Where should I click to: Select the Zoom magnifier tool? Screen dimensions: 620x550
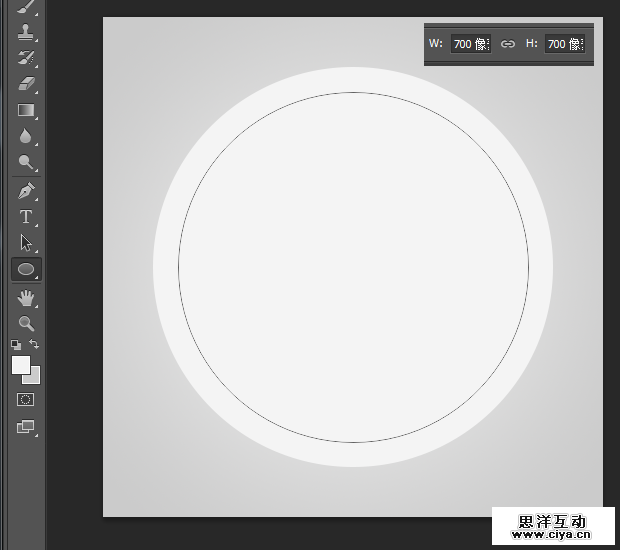point(26,323)
